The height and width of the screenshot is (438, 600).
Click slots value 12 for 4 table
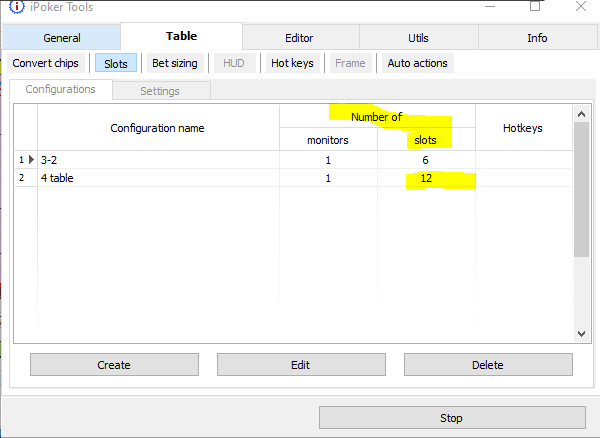[x=426, y=178]
